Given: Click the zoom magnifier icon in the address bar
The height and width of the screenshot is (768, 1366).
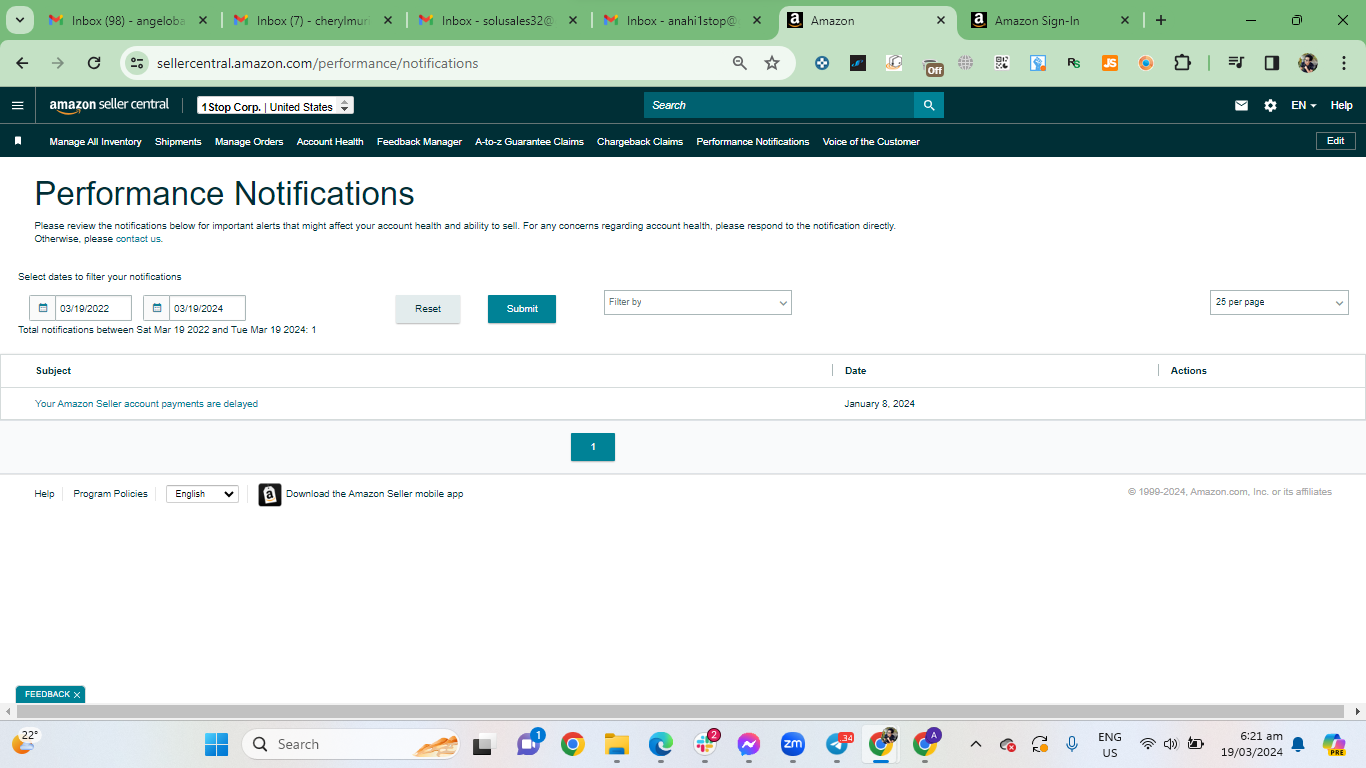Looking at the screenshot, I should pyautogui.click(x=740, y=63).
